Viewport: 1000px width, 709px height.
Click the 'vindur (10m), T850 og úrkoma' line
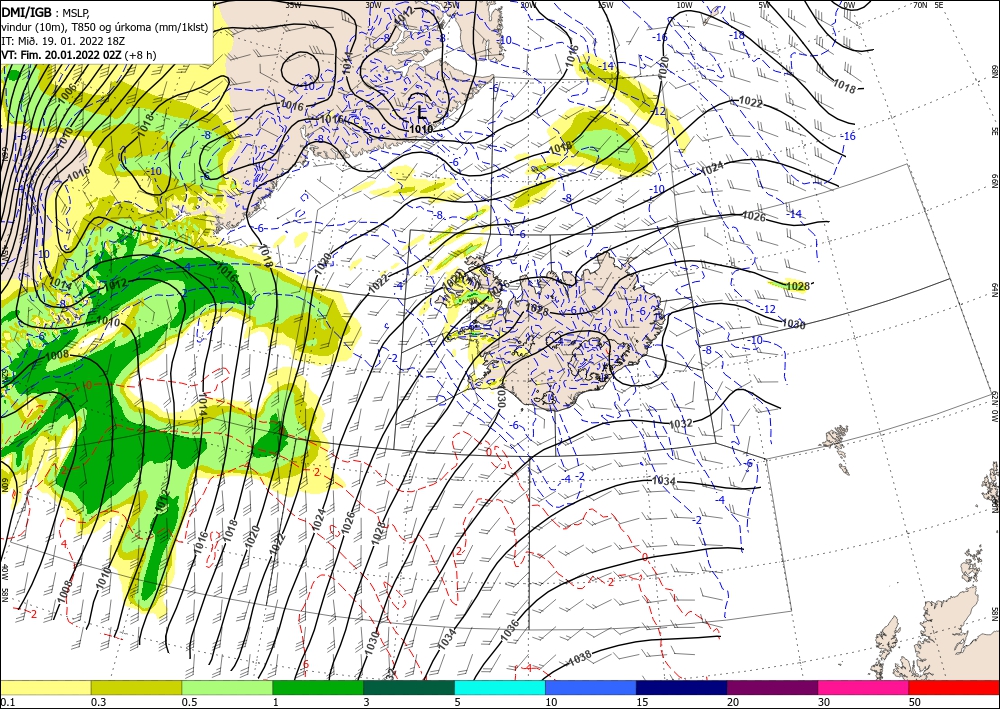(104, 26)
